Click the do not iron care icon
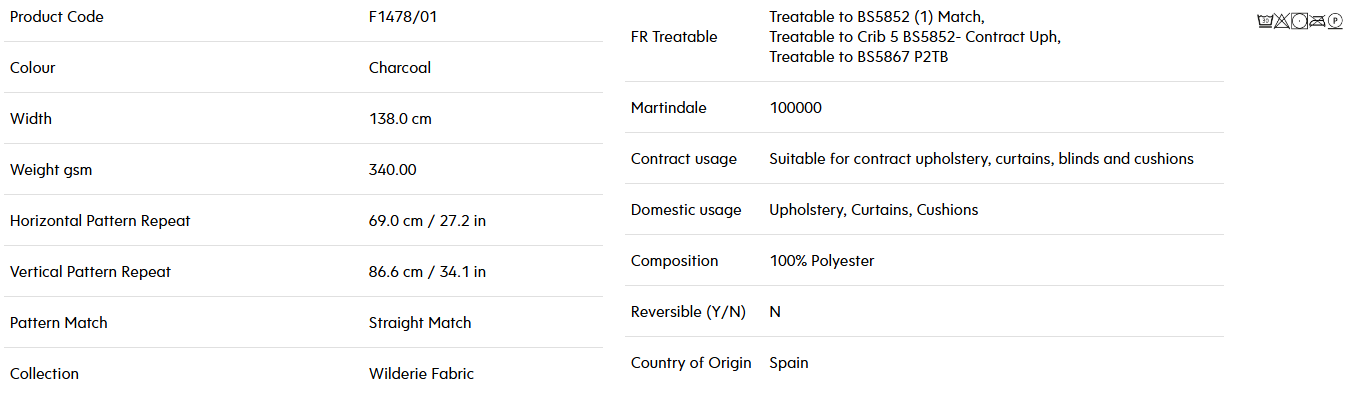 (1317, 21)
